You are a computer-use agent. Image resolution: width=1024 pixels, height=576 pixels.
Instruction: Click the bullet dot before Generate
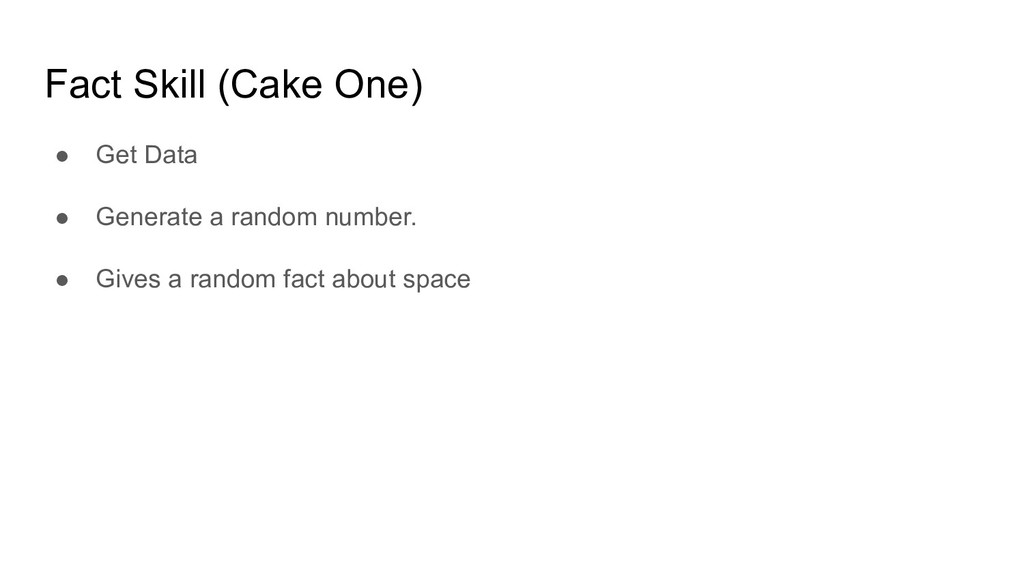click(x=63, y=218)
